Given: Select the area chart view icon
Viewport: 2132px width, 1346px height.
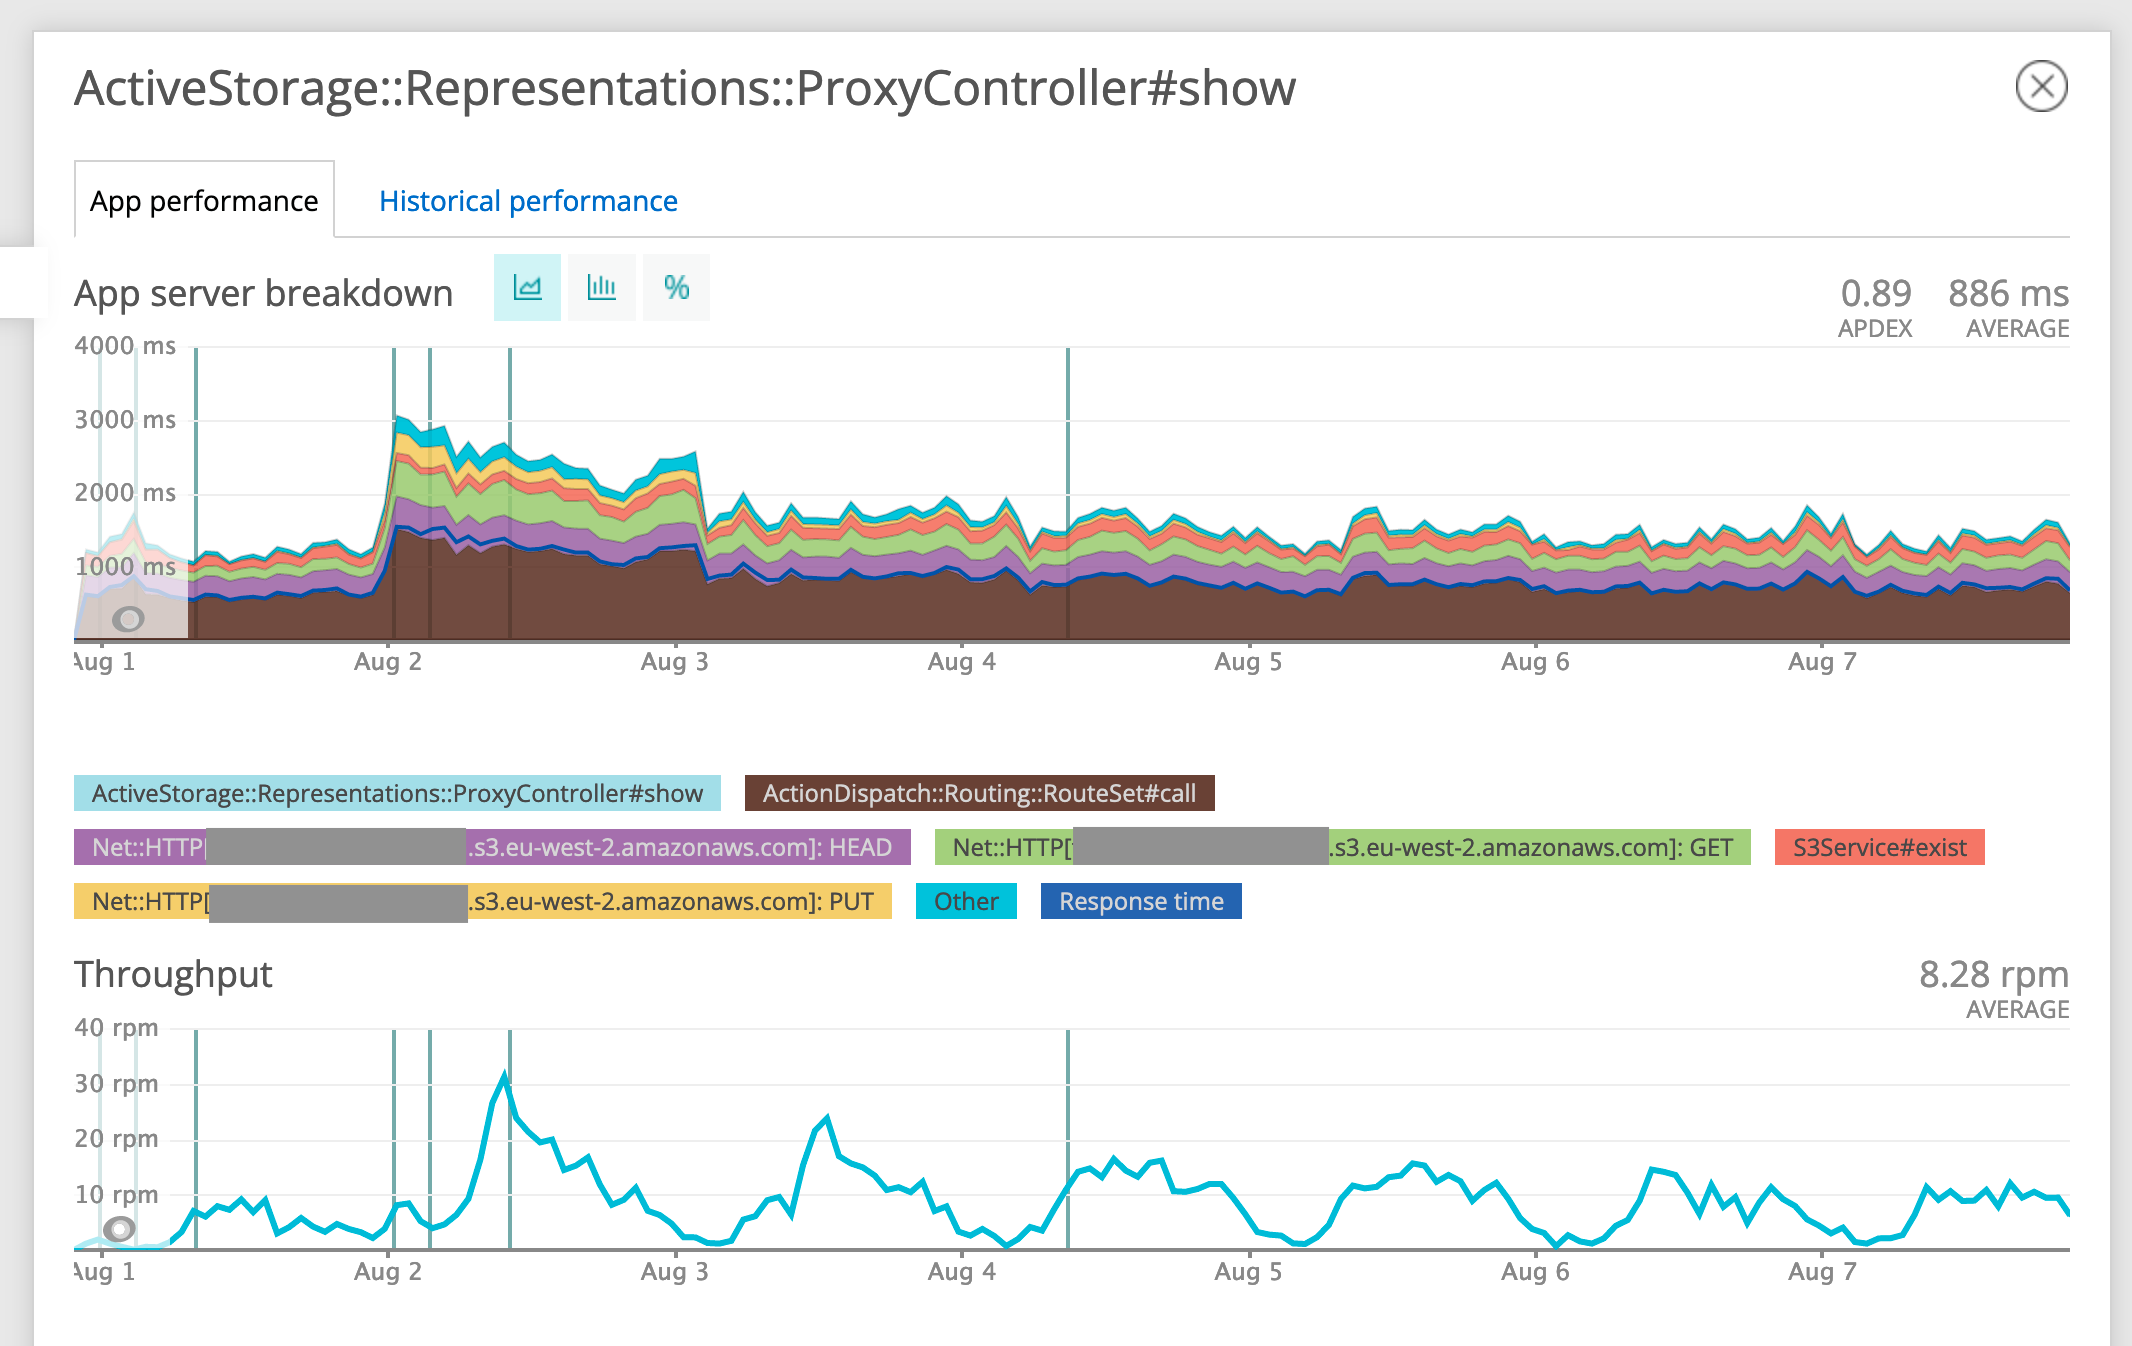Looking at the screenshot, I should (x=527, y=288).
